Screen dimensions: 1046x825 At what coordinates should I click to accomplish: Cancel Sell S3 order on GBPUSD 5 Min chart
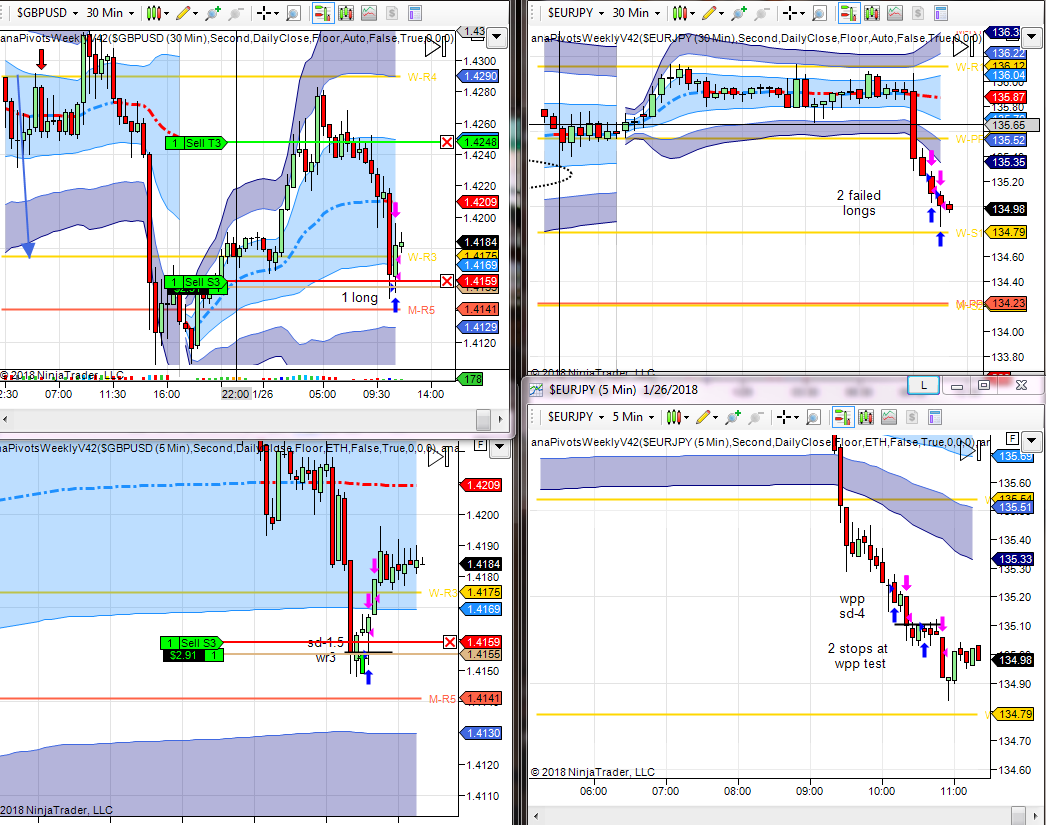coord(450,642)
